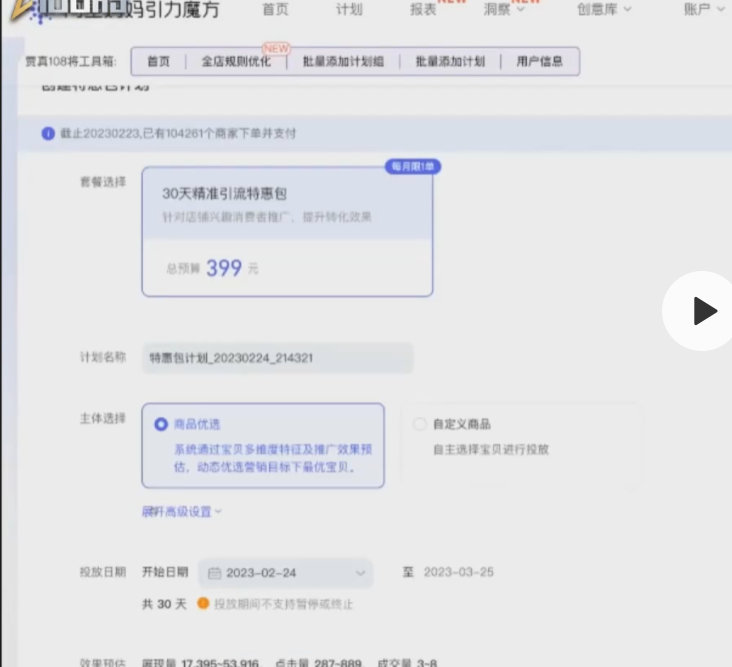The image size is (732, 667).
Task: Select the 商品优选 radio option
Action: 161,424
